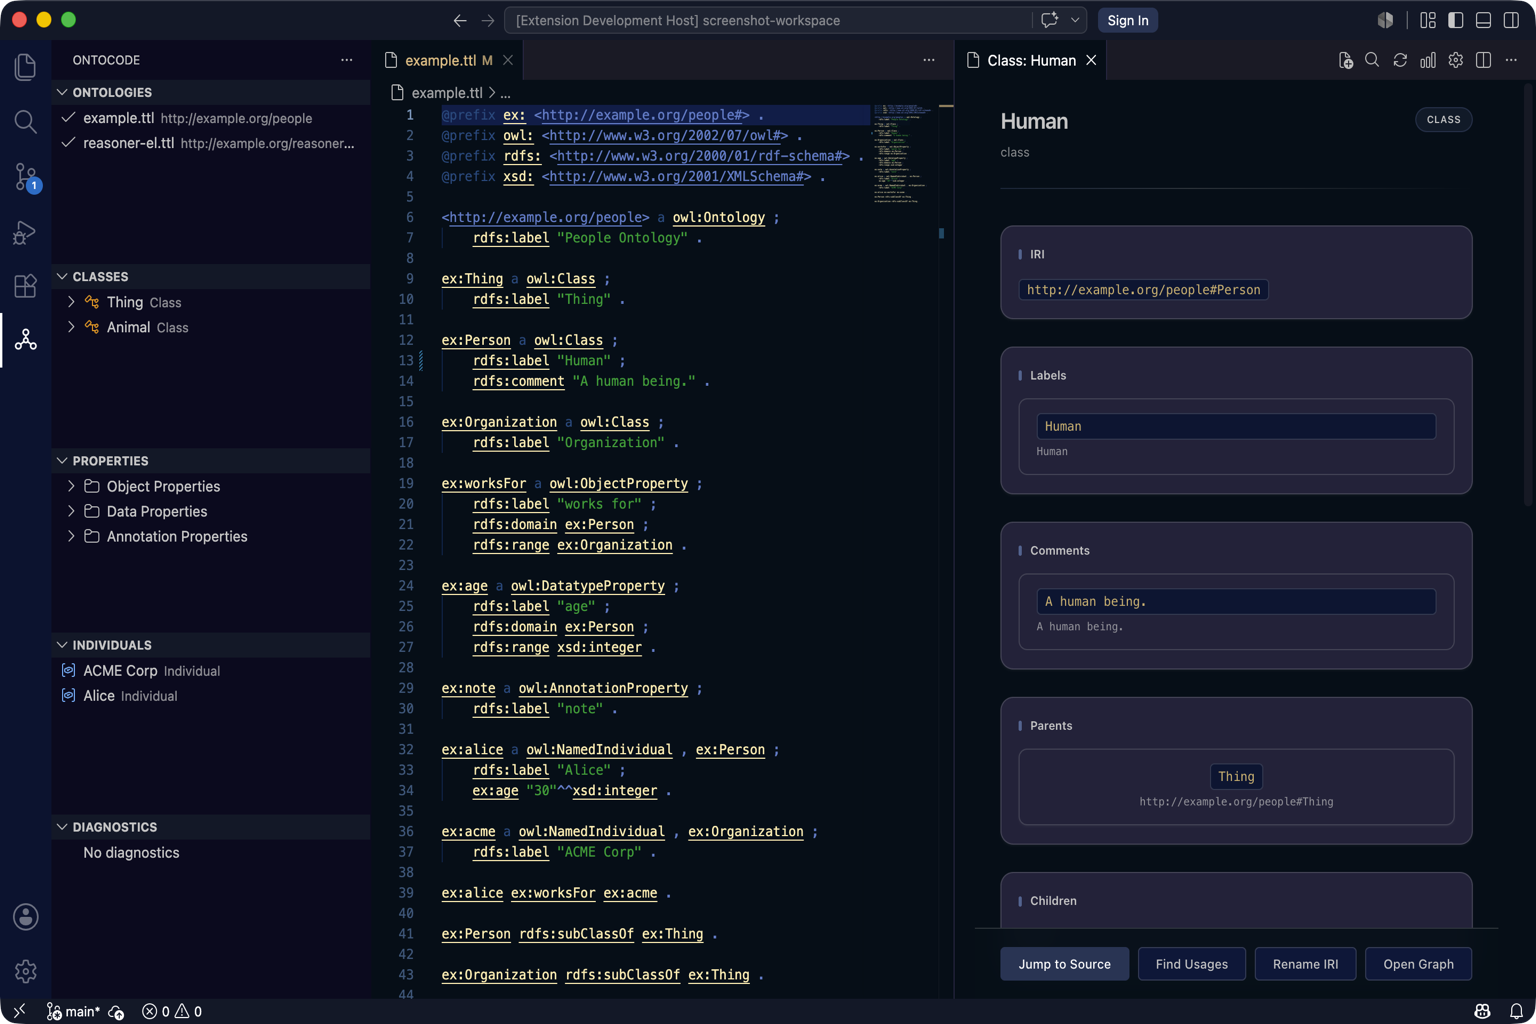This screenshot has width=1536, height=1024.
Task: Click the 'A human being.' comment field
Action: coord(1236,601)
